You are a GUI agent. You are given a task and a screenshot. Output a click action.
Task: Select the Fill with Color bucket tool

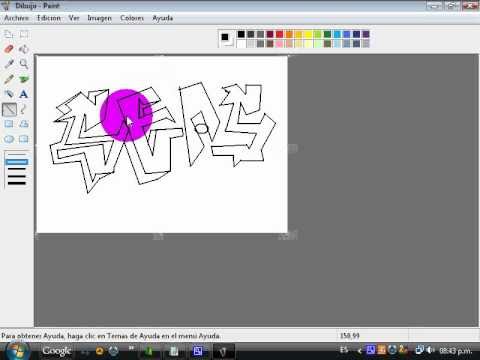(23, 49)
